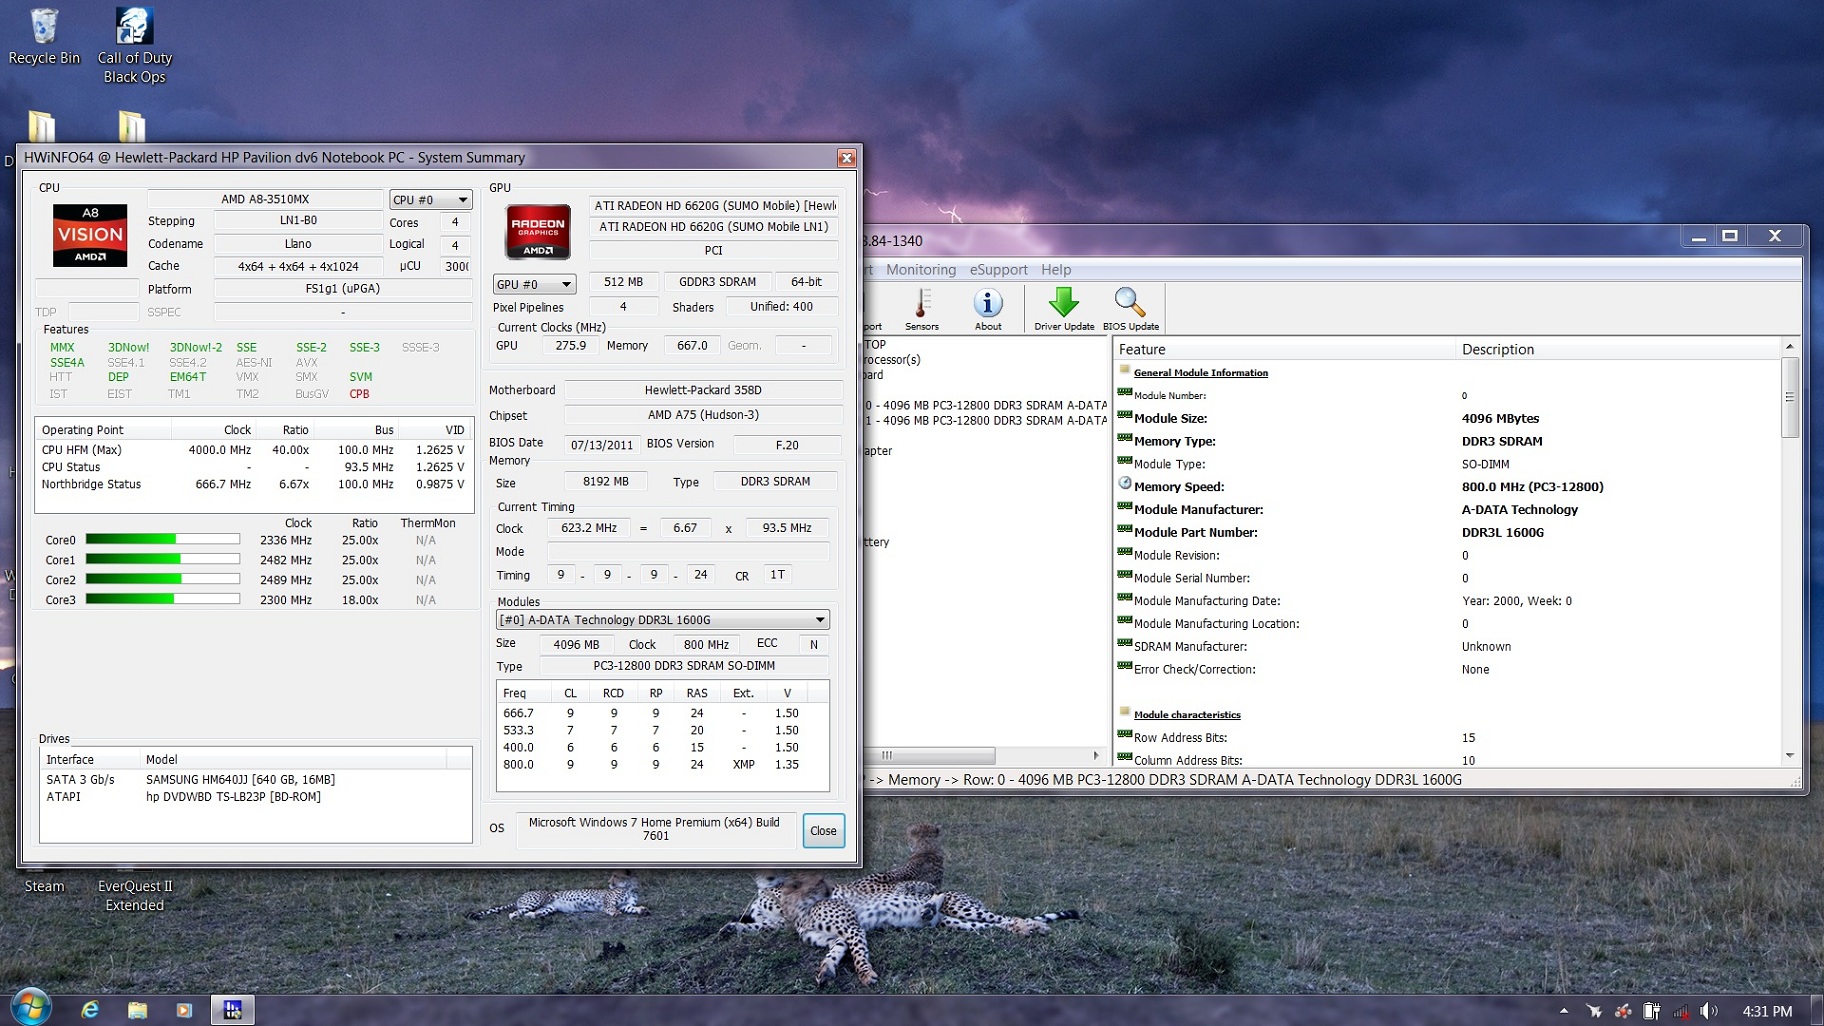
Task: Click the Module Part Number DDR3L 1600G value
Action: tap(1503, 533)
